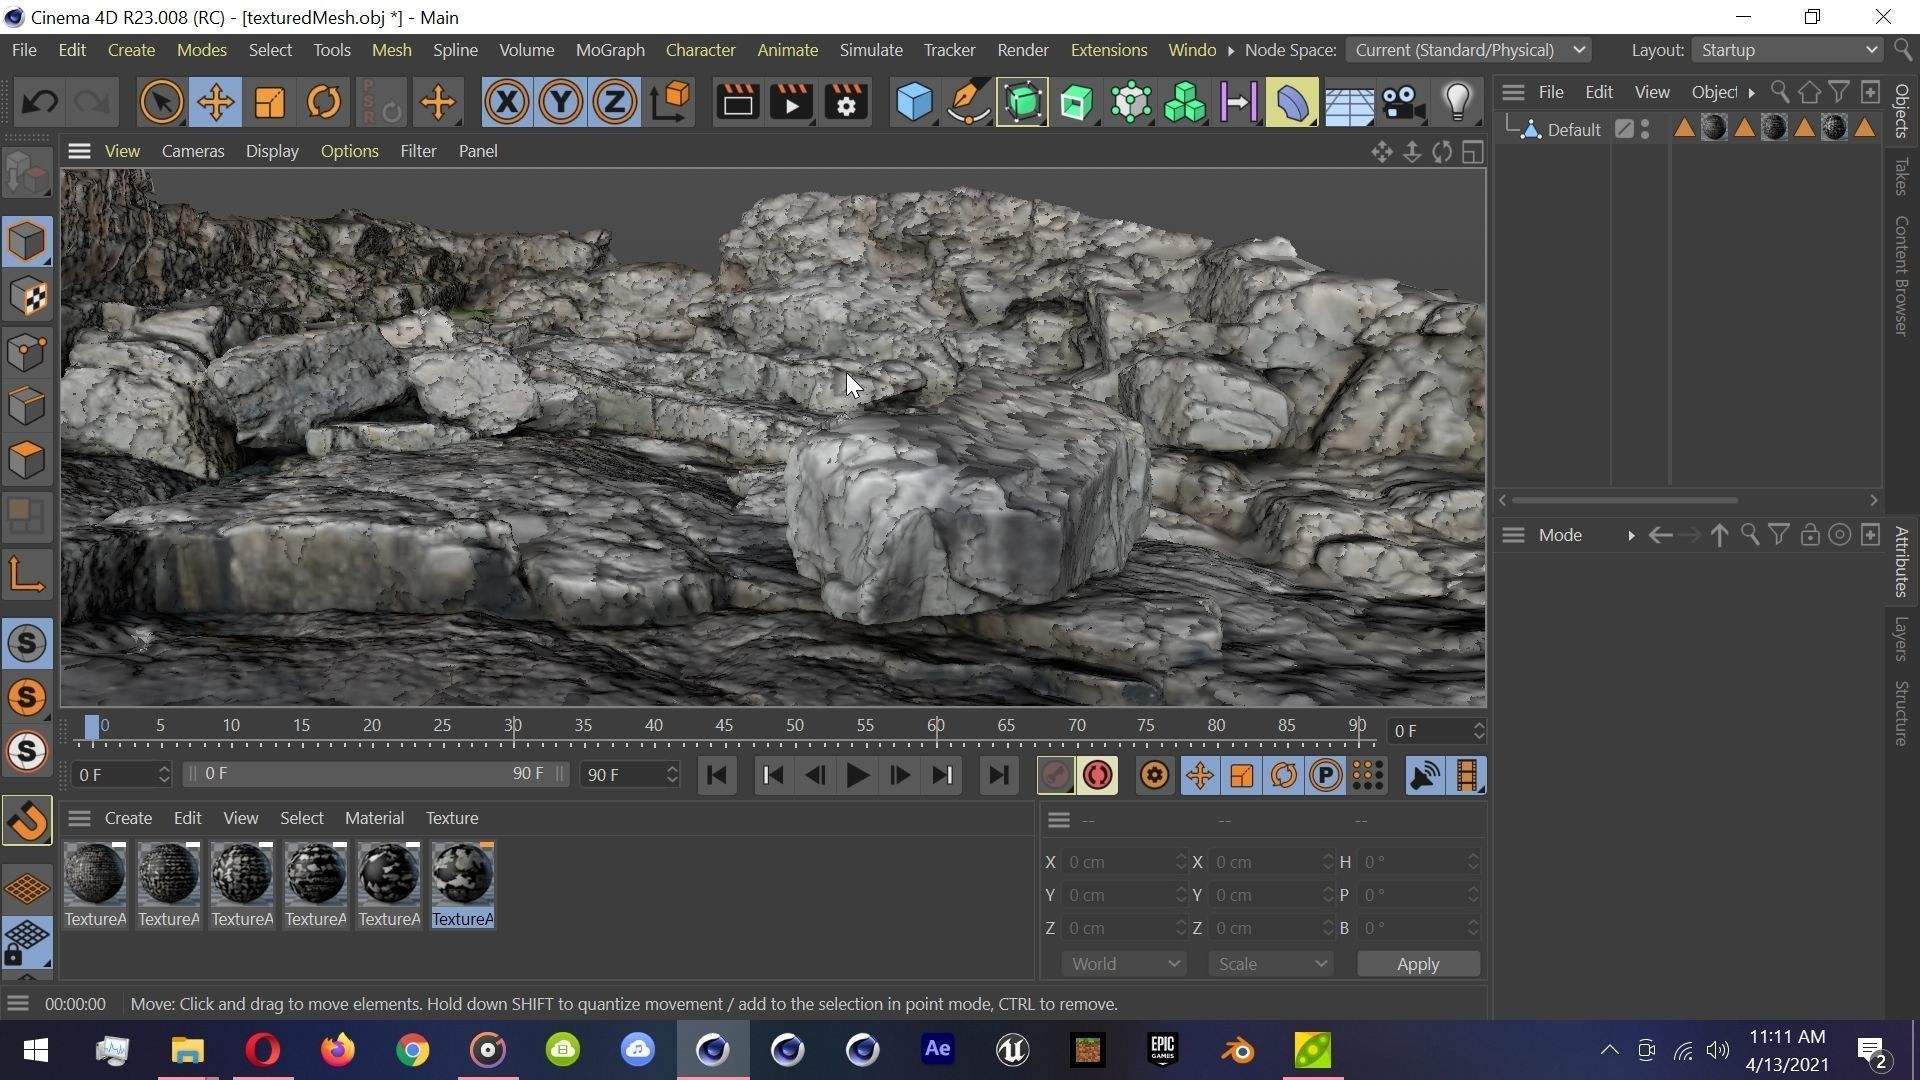Select the Spline Pen tool

click(968, 102)
